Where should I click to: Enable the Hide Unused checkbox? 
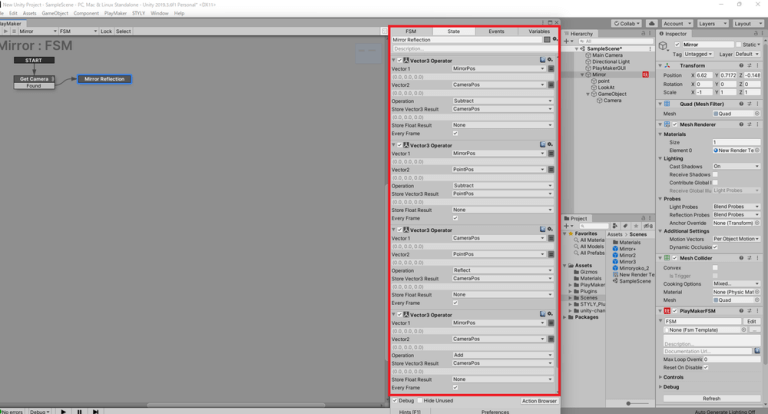click(419, 400)
